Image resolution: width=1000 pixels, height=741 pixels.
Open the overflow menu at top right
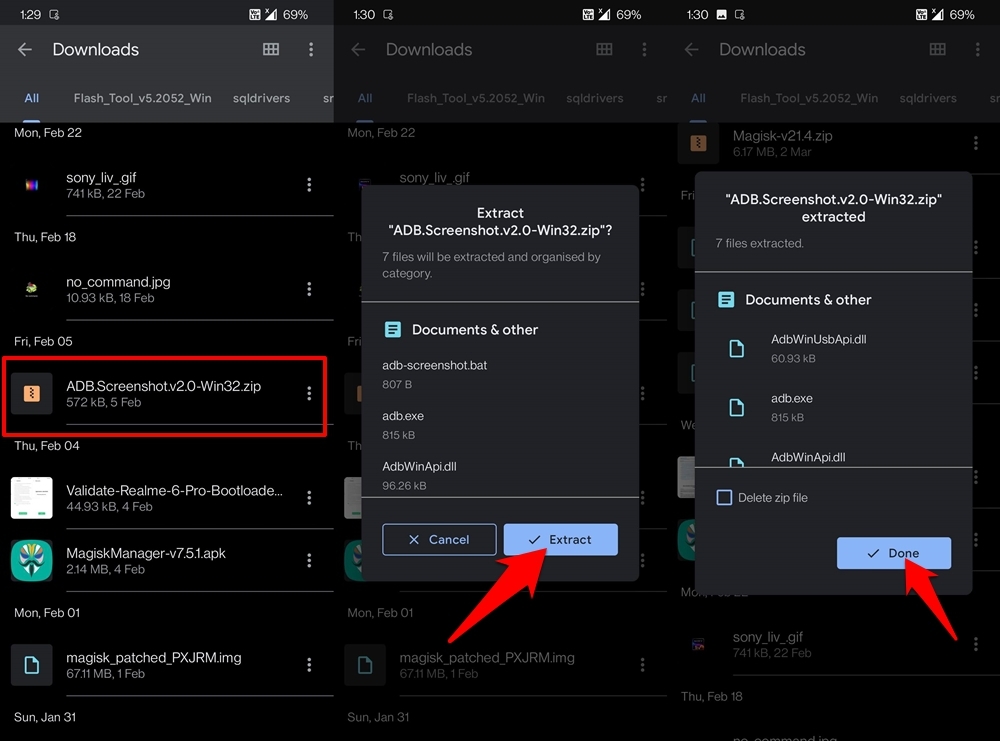click(310, 49)
